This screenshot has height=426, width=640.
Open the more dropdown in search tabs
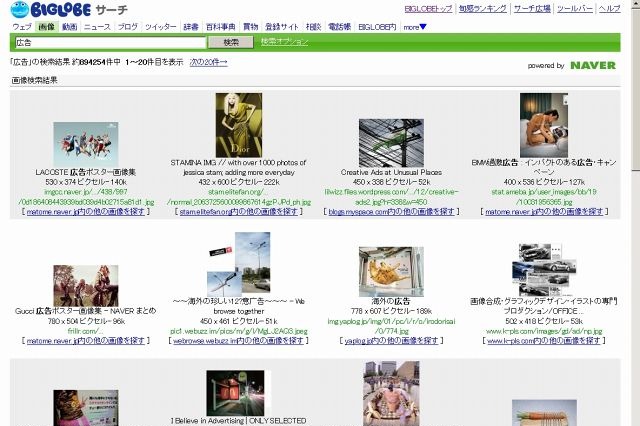[x=415, y=27]
